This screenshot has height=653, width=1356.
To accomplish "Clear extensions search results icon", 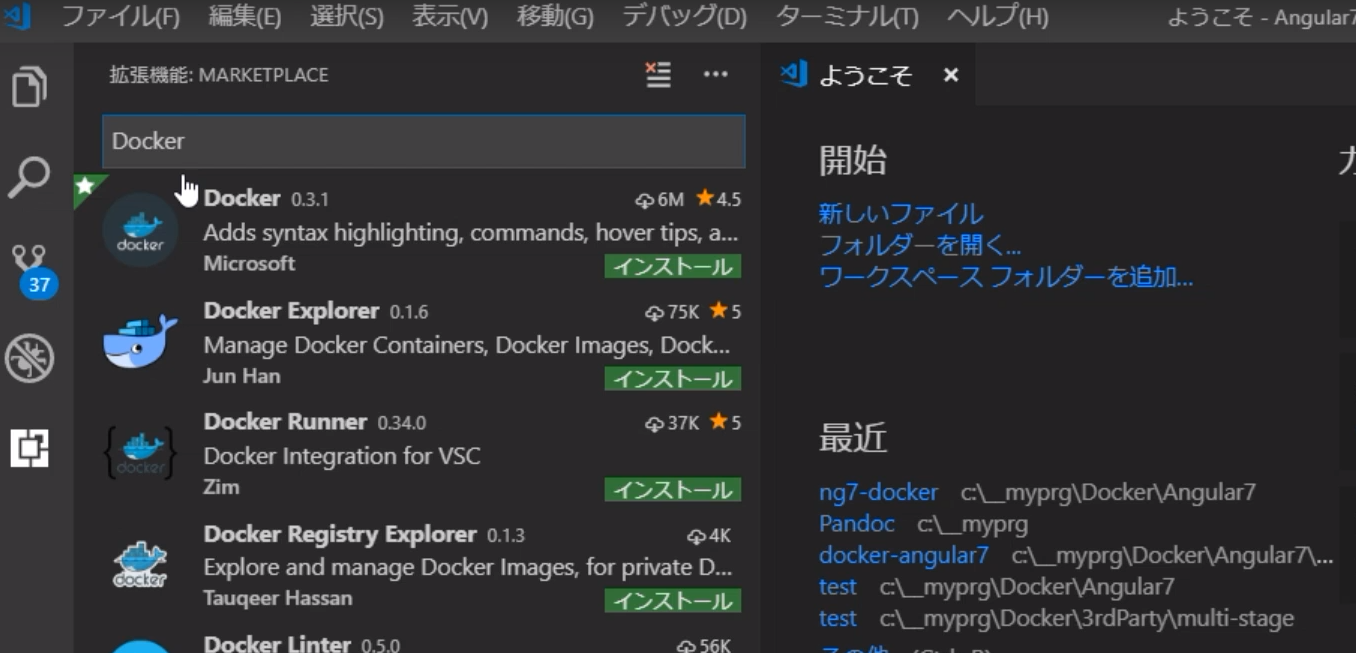I will click(657, 75).
